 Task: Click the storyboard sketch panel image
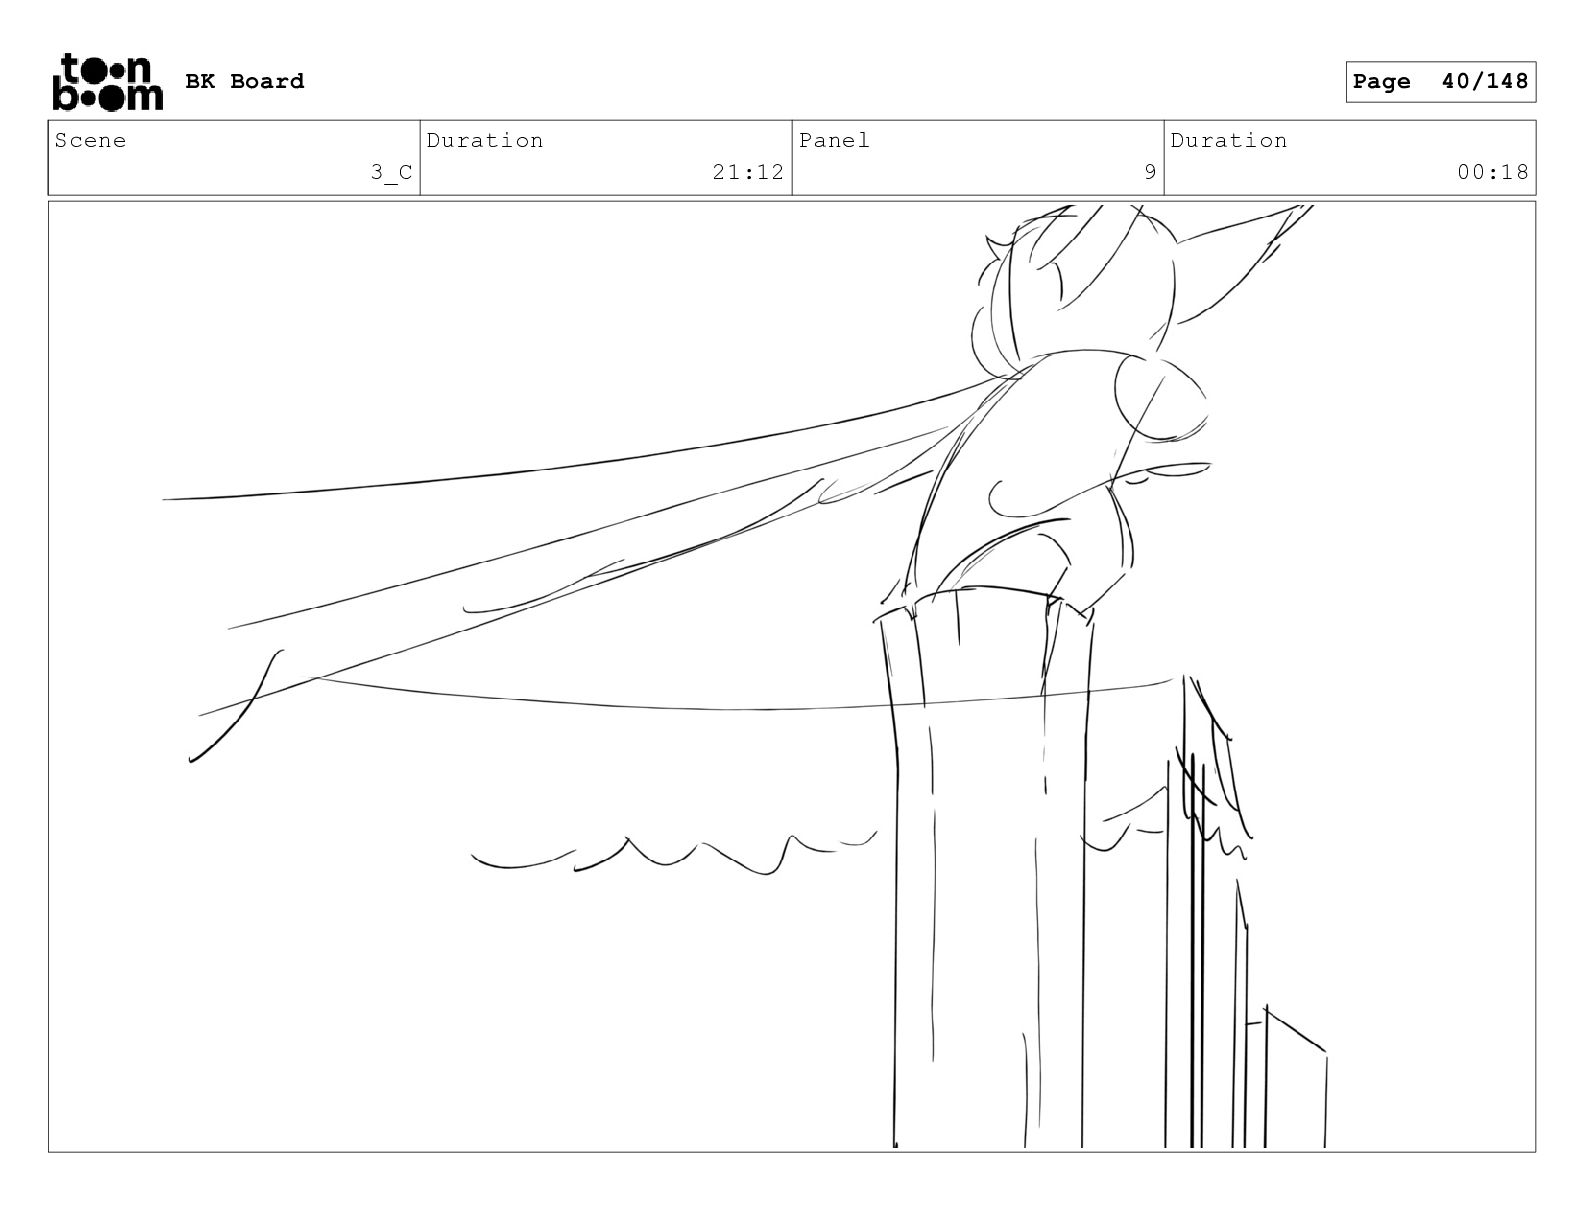tap(792, 677)
